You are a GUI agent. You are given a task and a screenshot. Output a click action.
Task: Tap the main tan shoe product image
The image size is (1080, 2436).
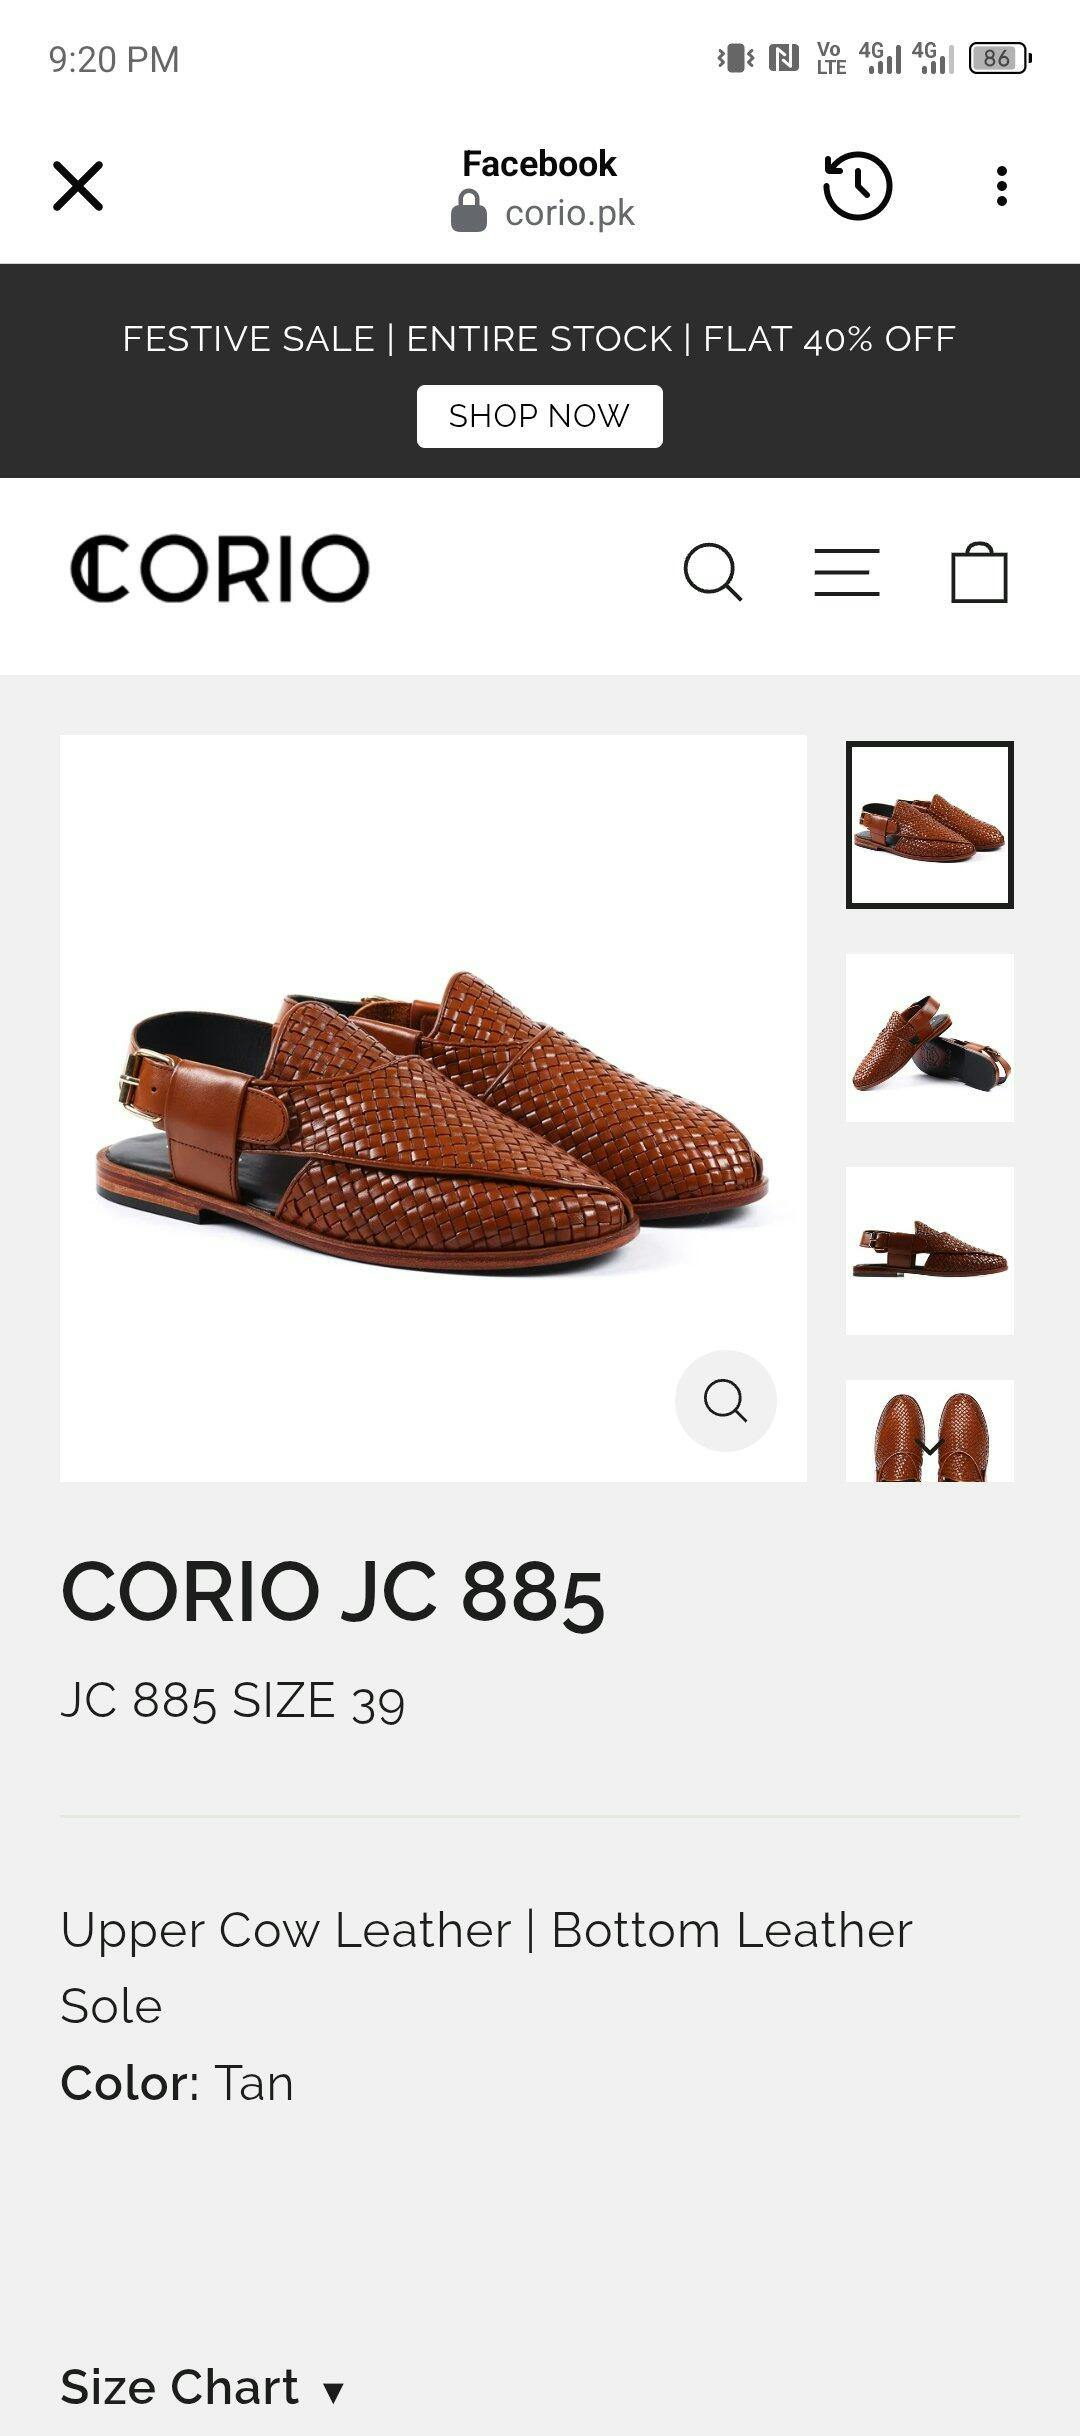pyautogui.click(x=433, y=1108)
